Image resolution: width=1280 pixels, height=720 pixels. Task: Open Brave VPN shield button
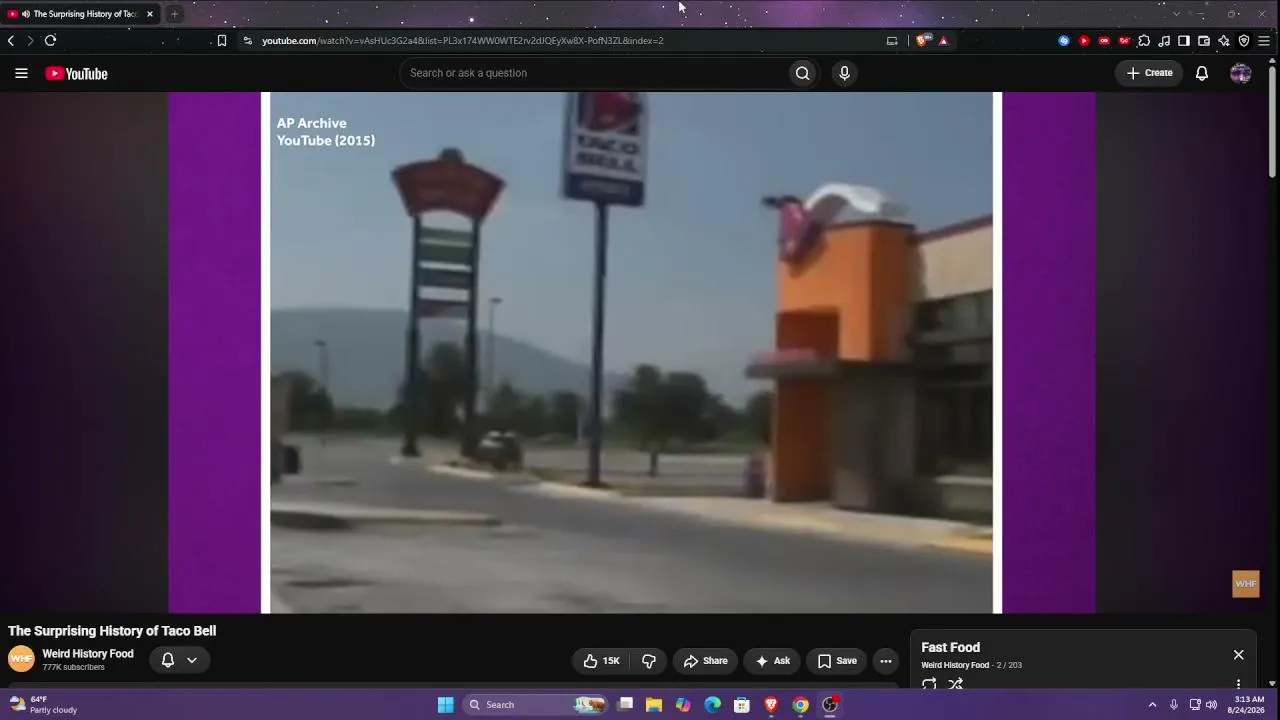(x=1244, y=41)
